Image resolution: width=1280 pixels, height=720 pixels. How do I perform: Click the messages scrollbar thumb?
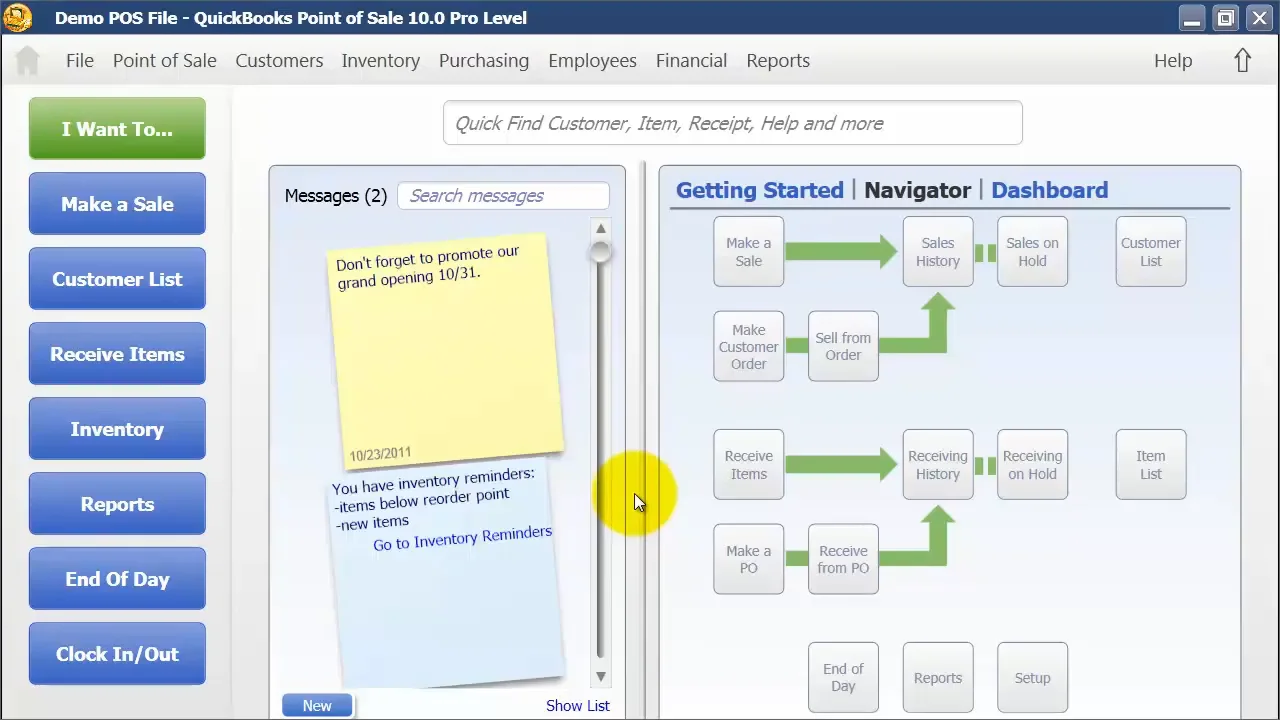pos(601,251)
